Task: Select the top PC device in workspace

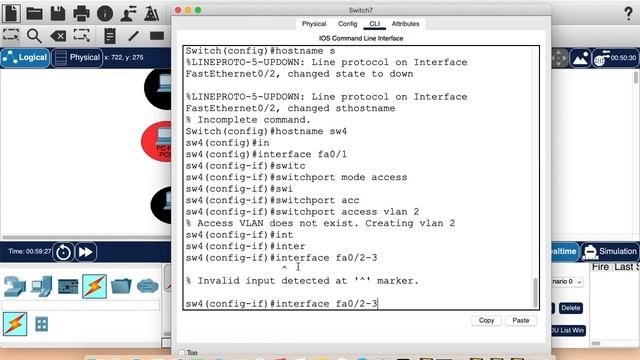Action: coord(159,89)
